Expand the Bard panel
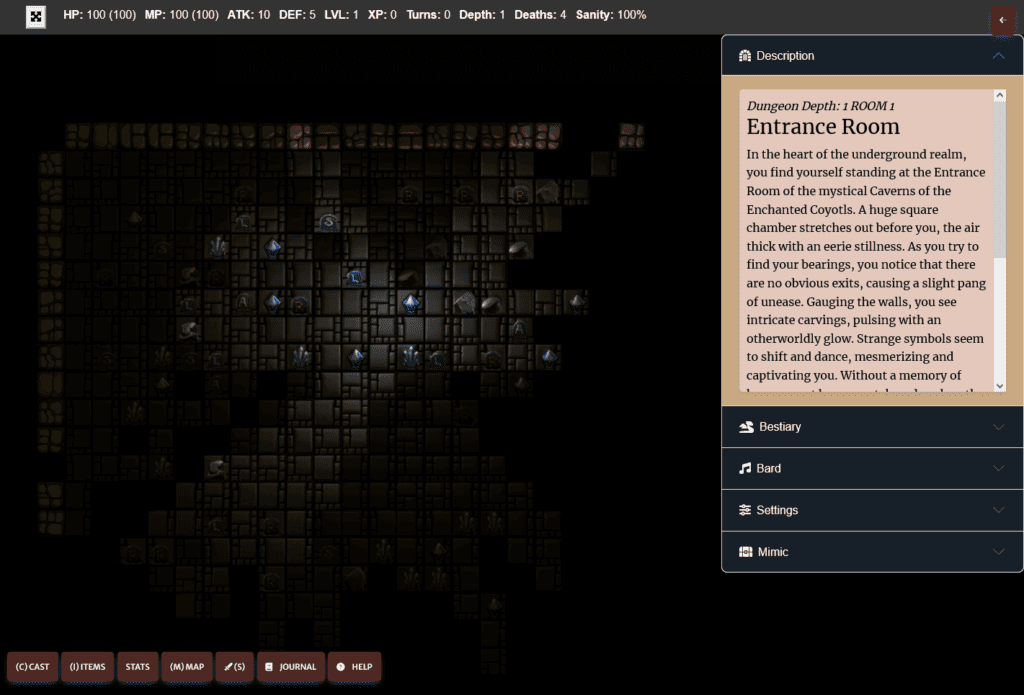Image resolution: width=1024 pixels, height=695 pixels. pos(998,468)
